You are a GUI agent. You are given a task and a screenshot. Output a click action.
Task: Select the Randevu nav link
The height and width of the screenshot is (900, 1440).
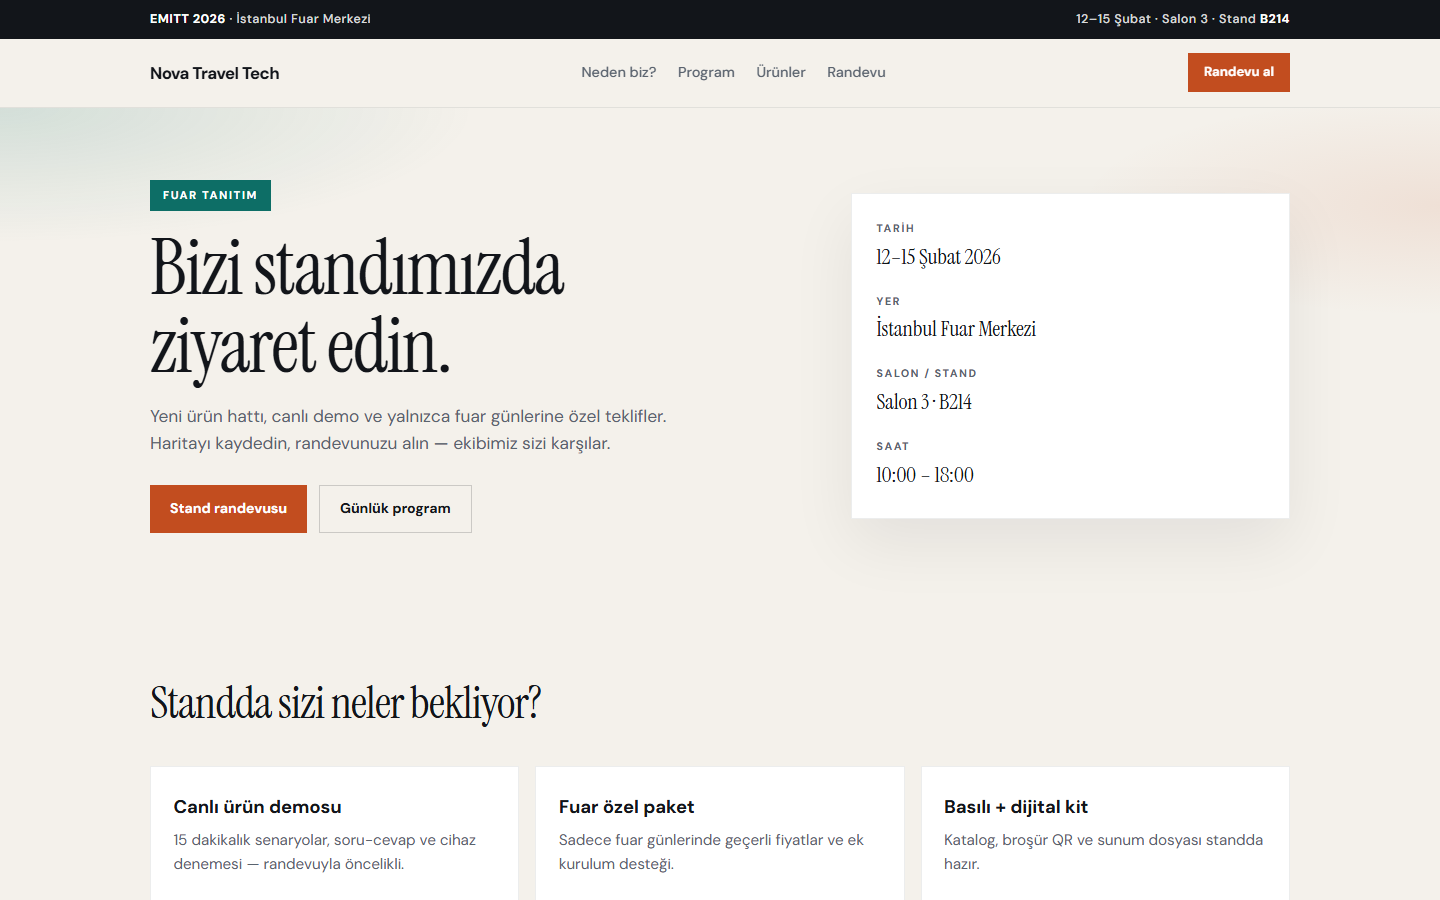pos(856,72)
